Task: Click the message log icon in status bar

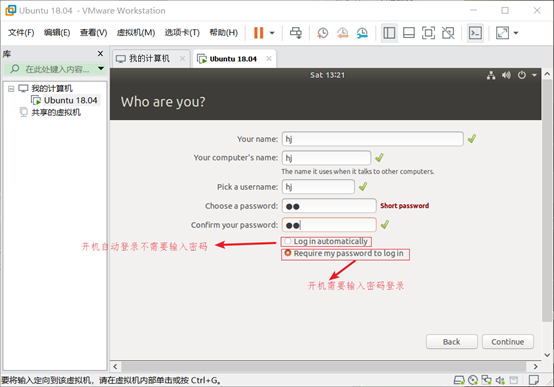Action: tap(534, 380)
